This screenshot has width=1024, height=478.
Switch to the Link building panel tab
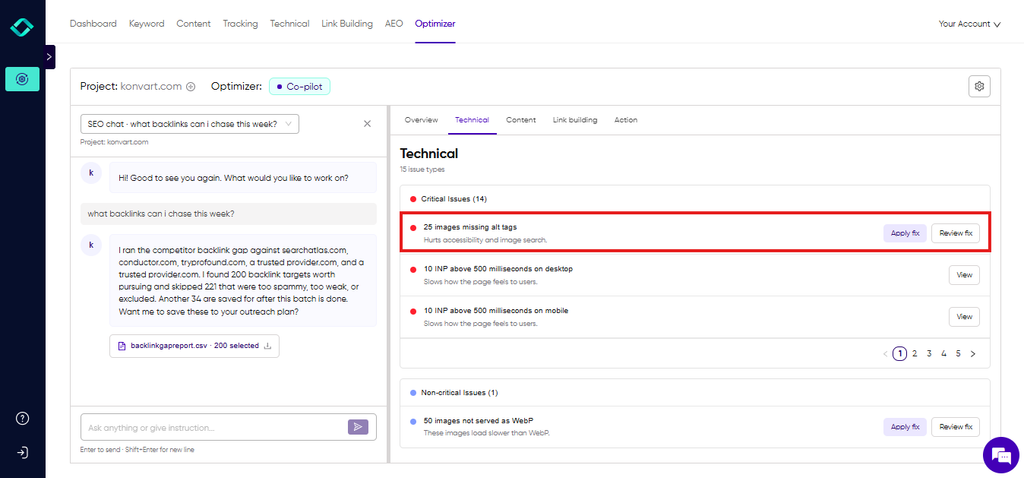pyautogui.click(x=575, y=120)
